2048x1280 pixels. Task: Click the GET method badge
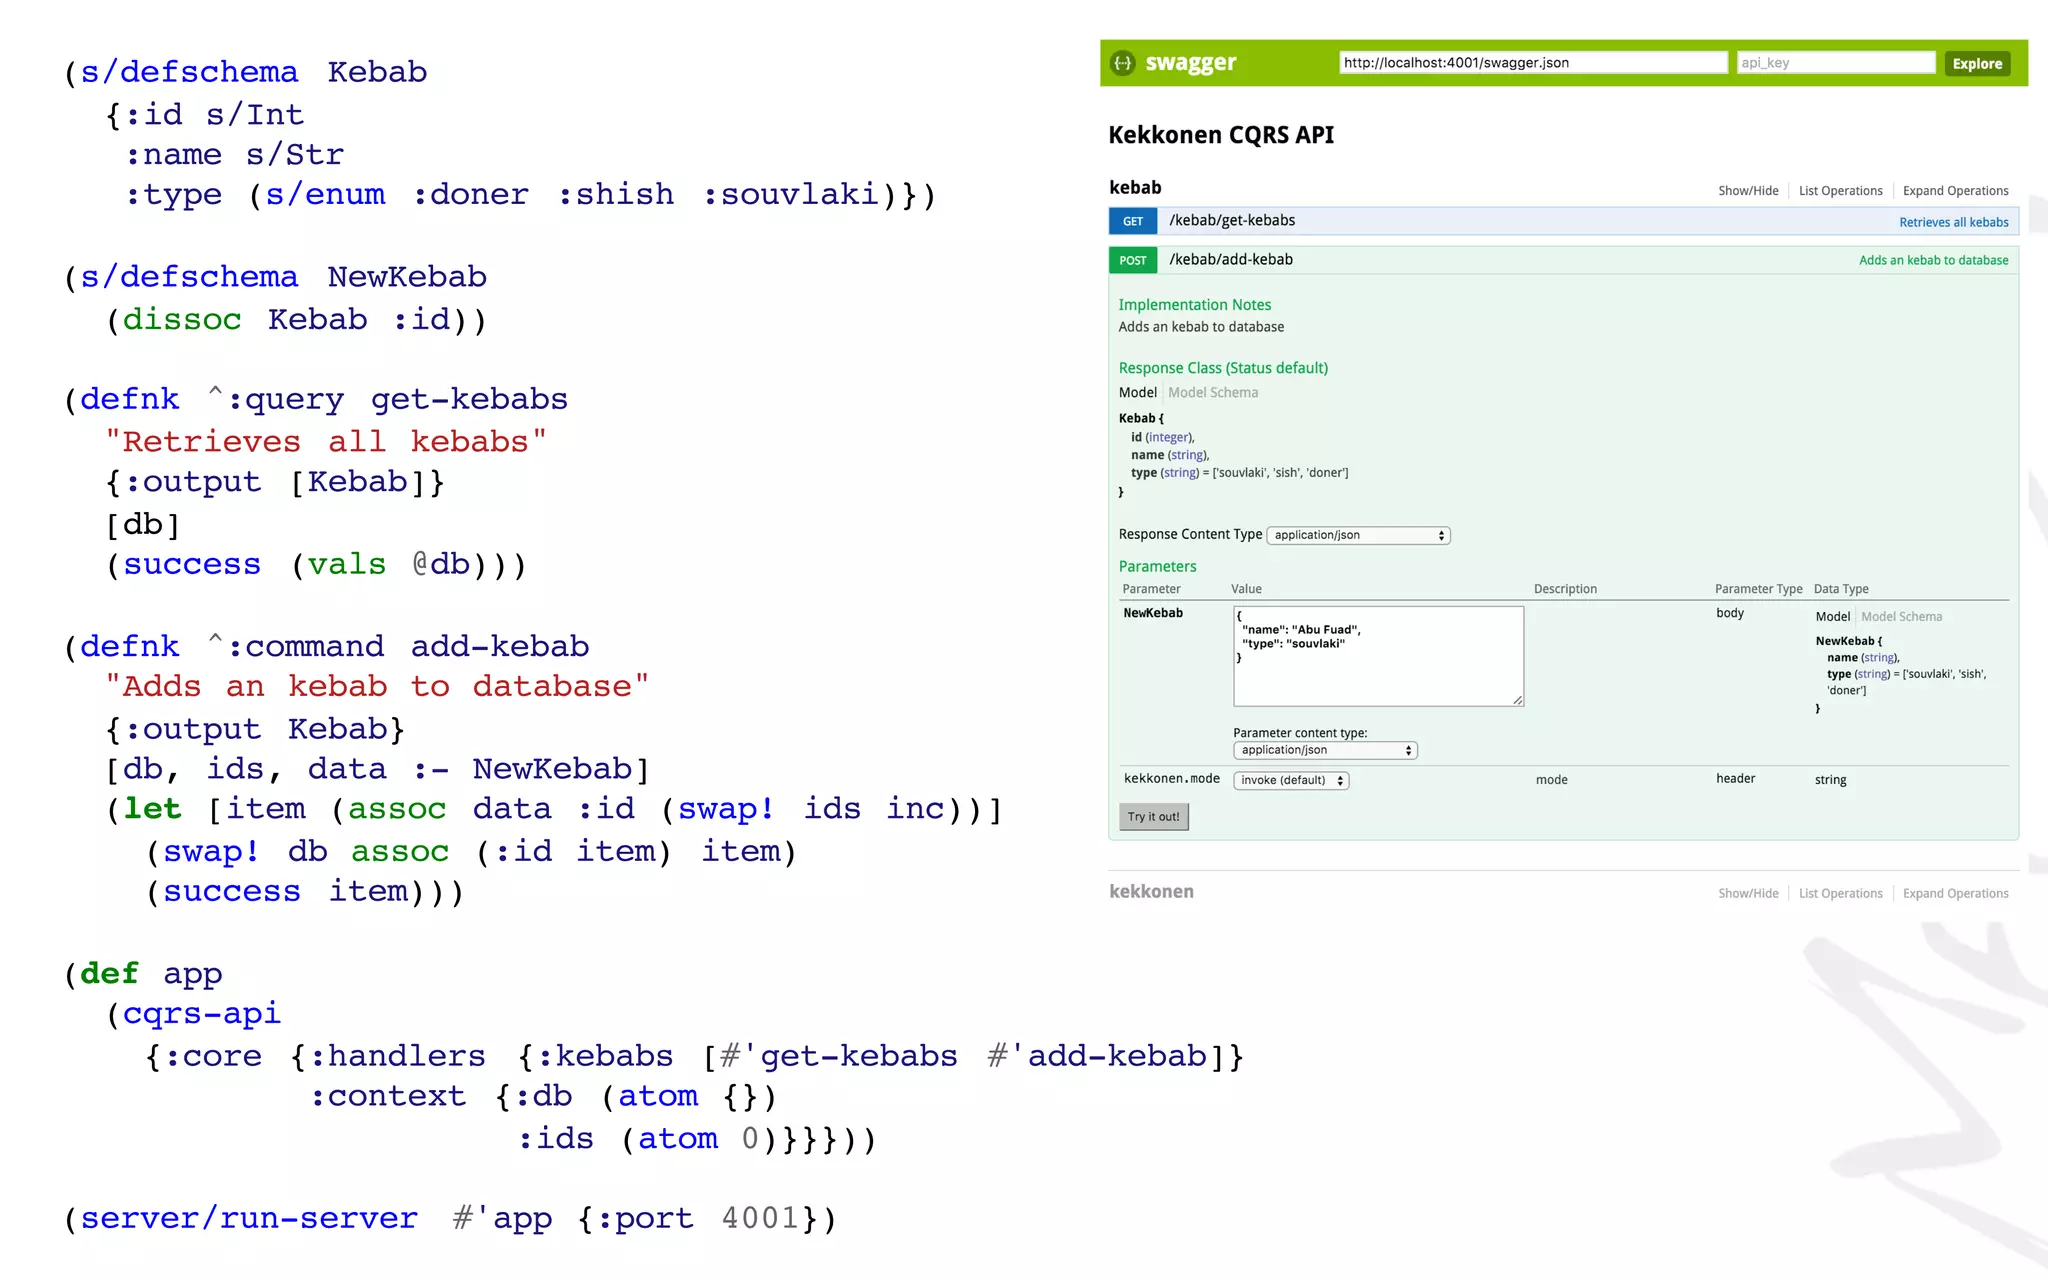tap(1133, 221)
